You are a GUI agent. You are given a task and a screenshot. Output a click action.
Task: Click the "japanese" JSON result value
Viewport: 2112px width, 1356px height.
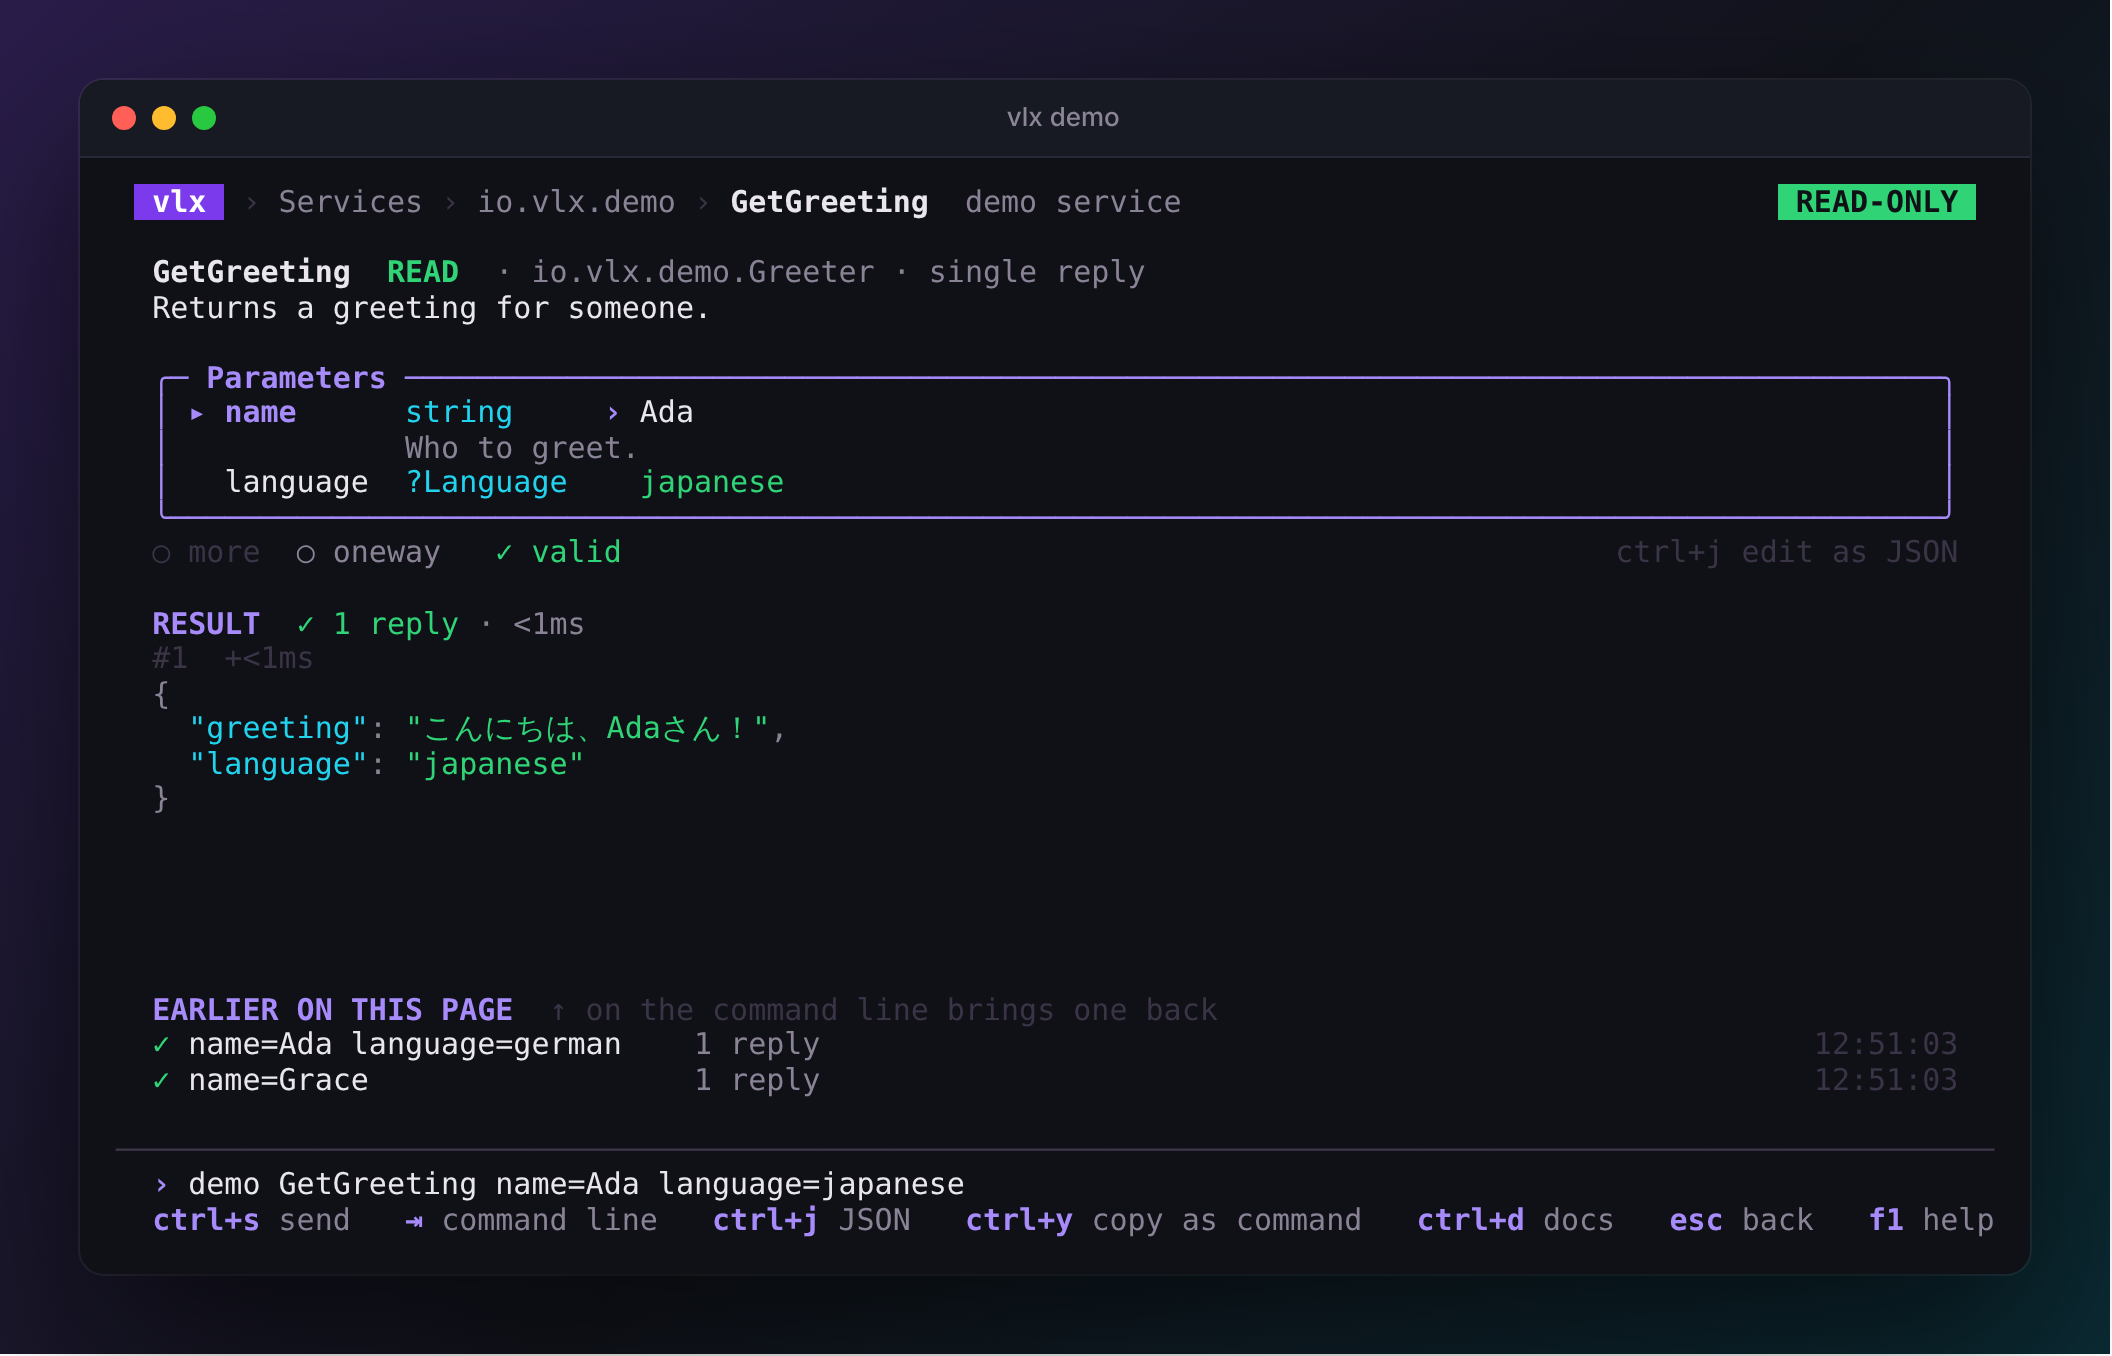tap(494, 764)
